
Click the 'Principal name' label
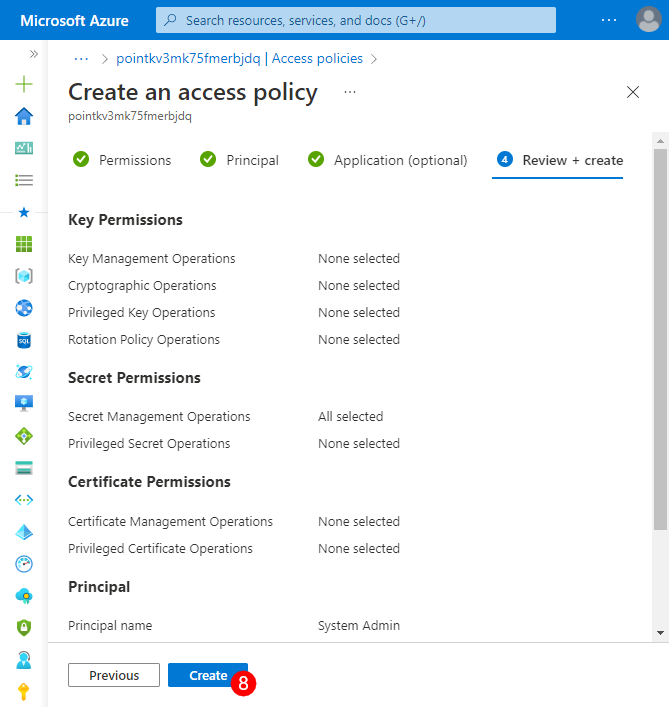pos(110,625)
